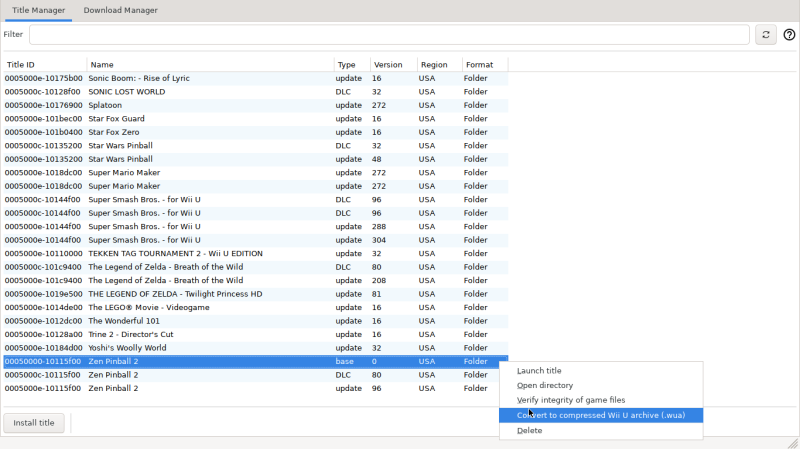Screen dimensions: 800x449
Task: Click the refresh title list icon
Action: [x=765, y=35]
